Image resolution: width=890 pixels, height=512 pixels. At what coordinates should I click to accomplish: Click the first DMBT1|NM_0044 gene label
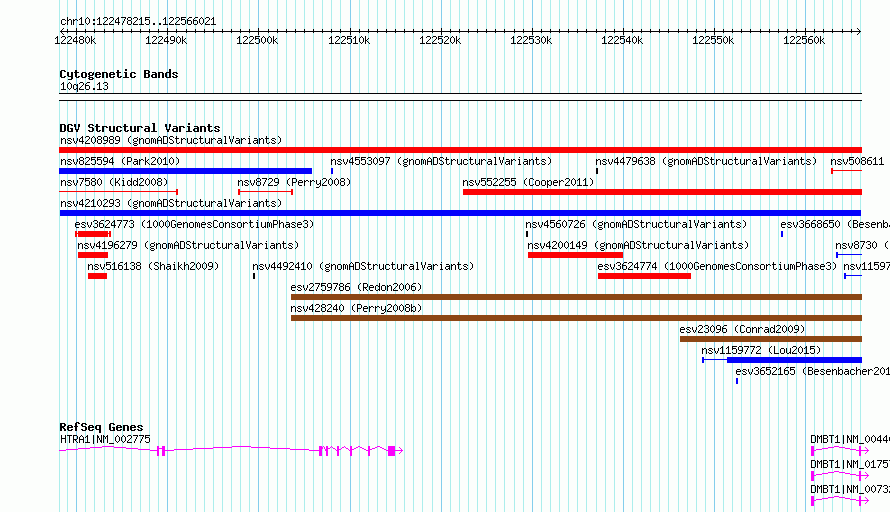pyautogui.click(x=850, y=439)
